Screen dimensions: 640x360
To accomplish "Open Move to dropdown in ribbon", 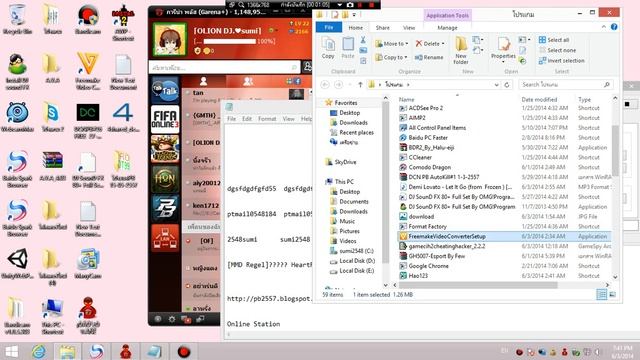I will [391, 43].
